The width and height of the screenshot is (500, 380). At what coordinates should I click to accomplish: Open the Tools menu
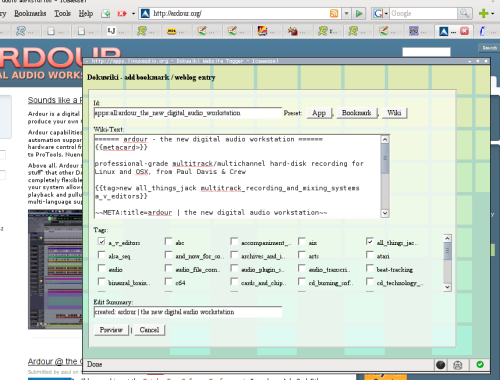click(x=63, y=14)
